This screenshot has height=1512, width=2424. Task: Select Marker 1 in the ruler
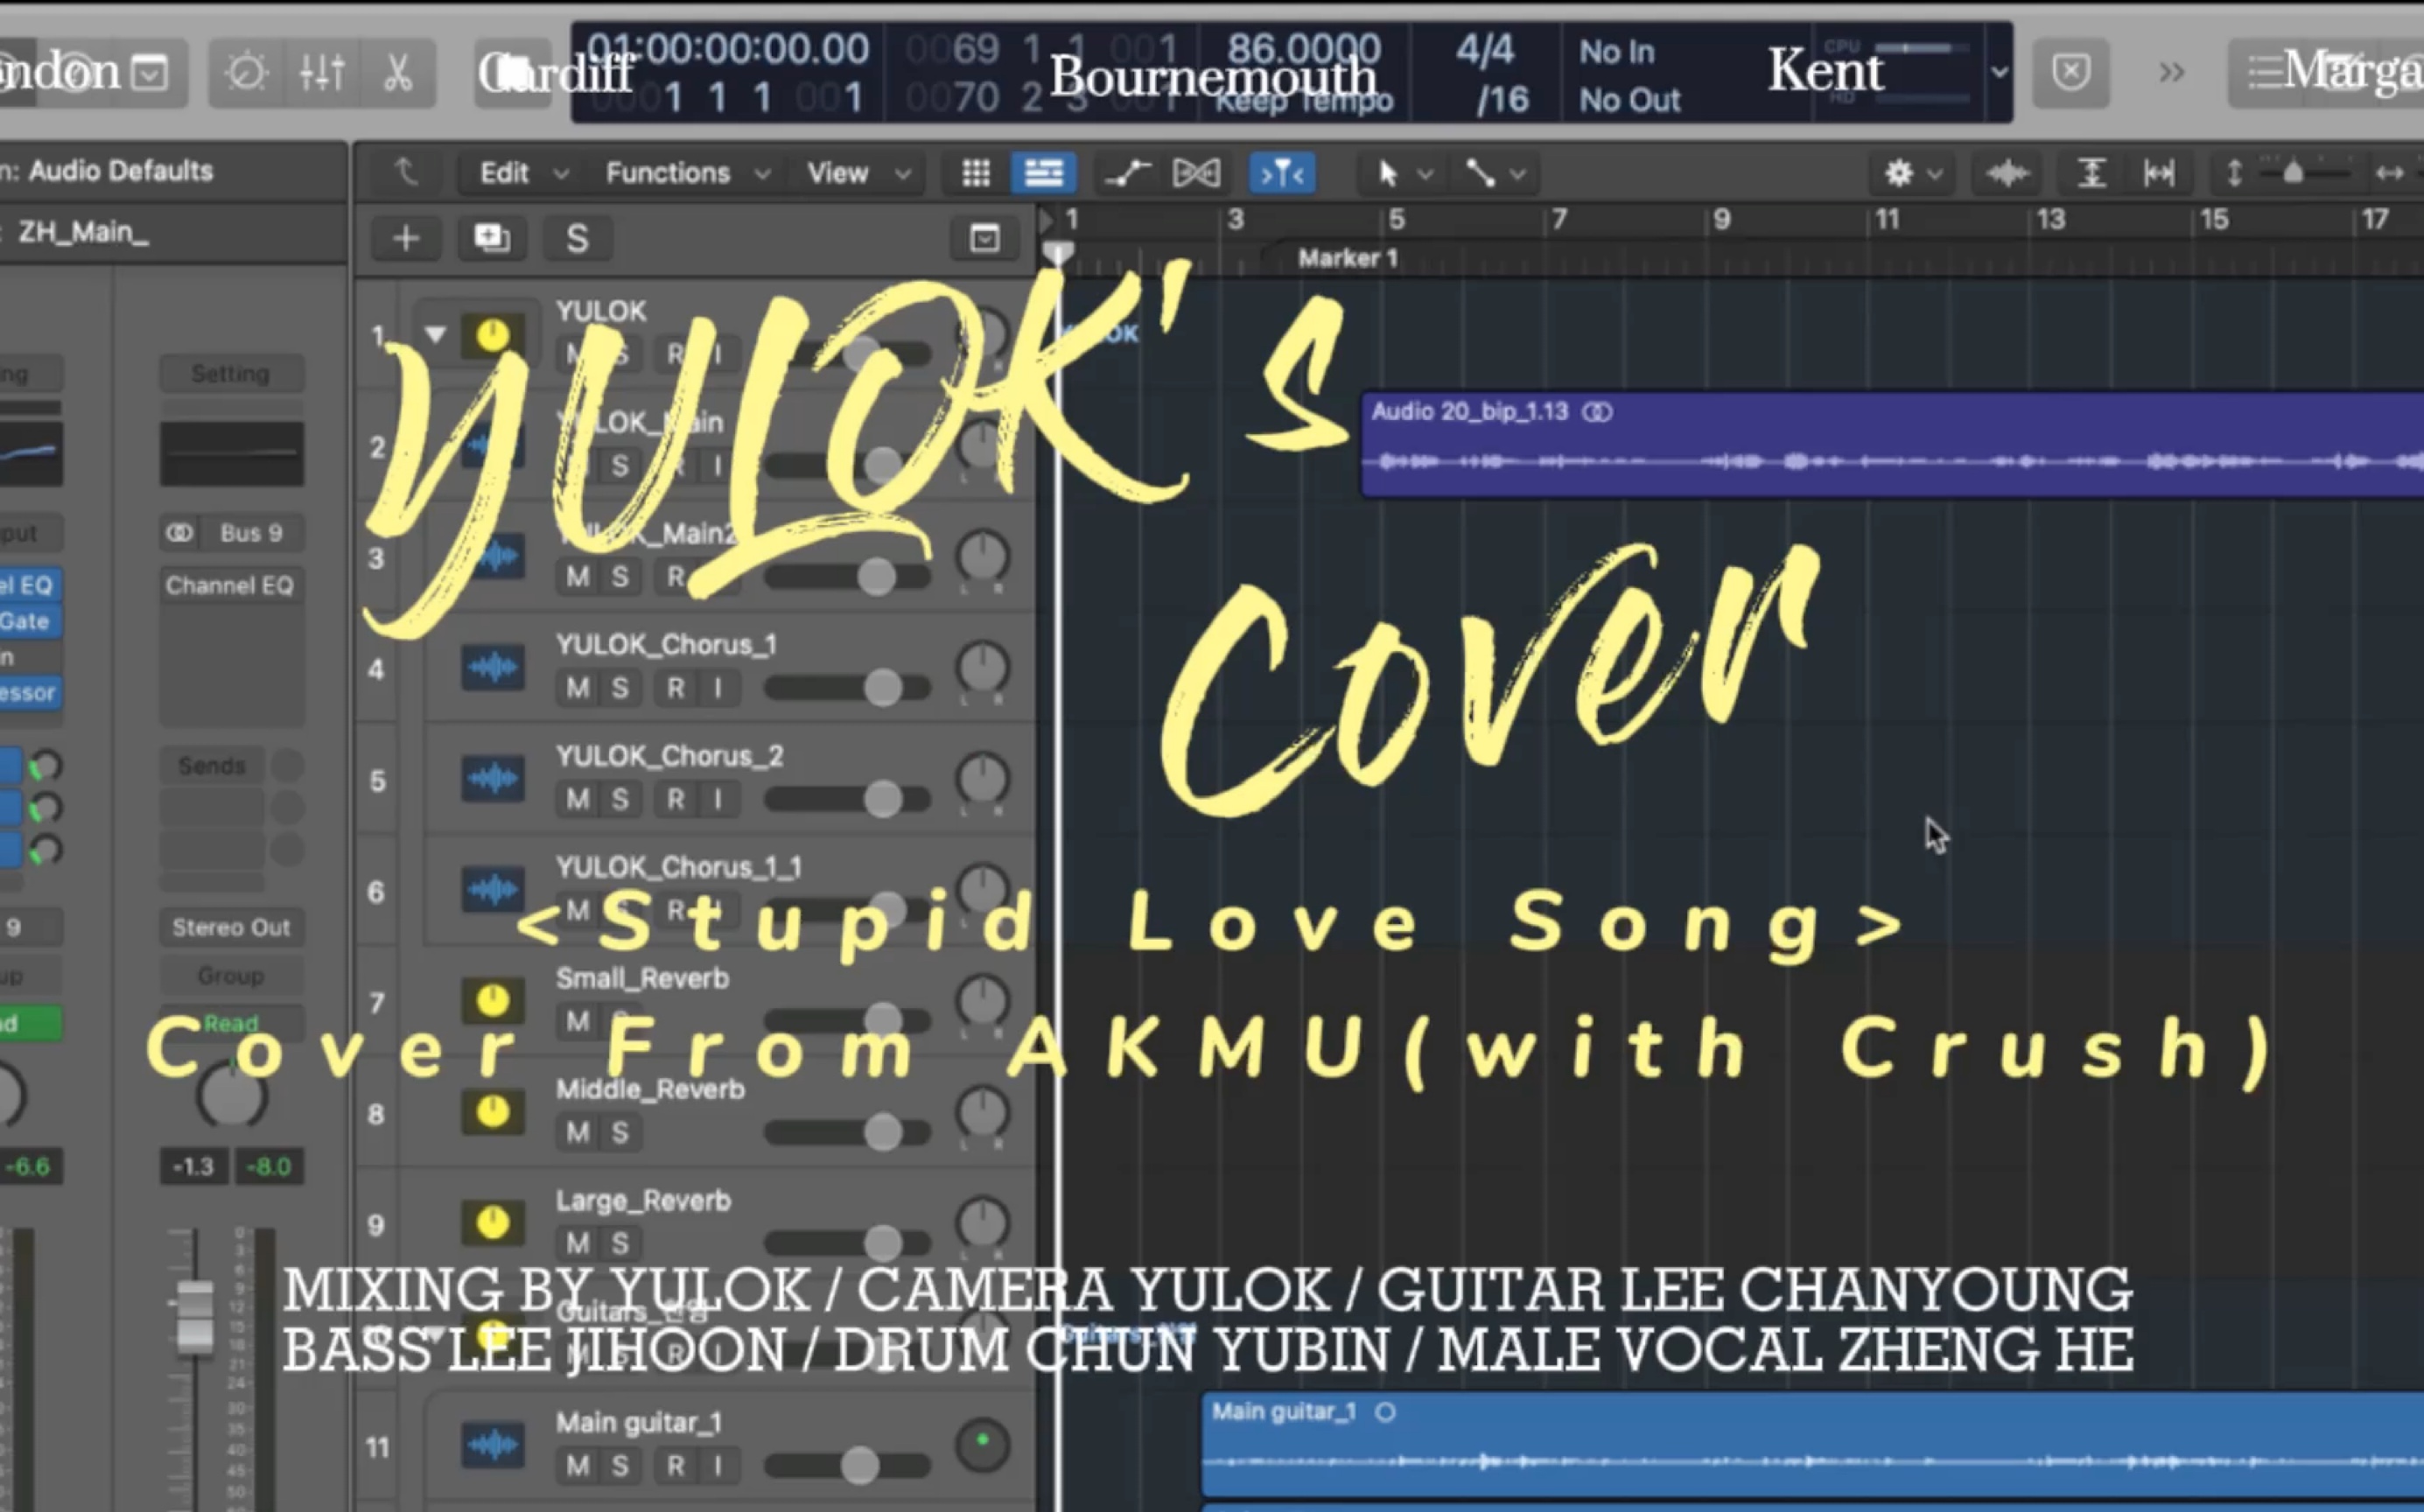(x=1347, y=258)
